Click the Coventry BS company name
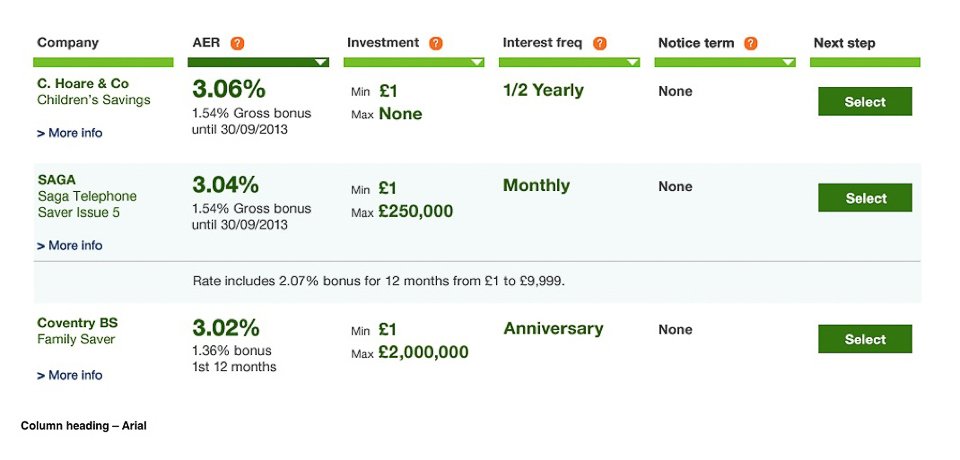This screenshot has width=960, height=460. 78,323
